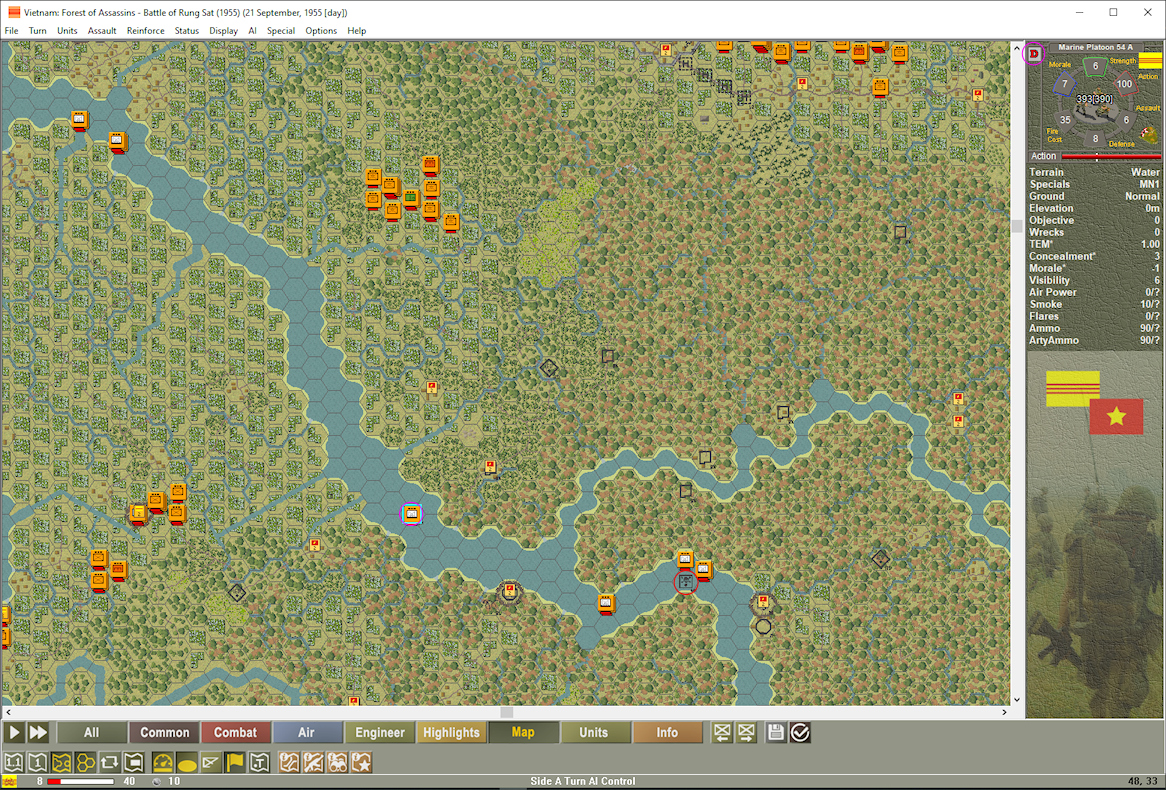Viewport: 1166px width, 790px height.
Task: Select the Combat toolbar tab
Action: 236,733
